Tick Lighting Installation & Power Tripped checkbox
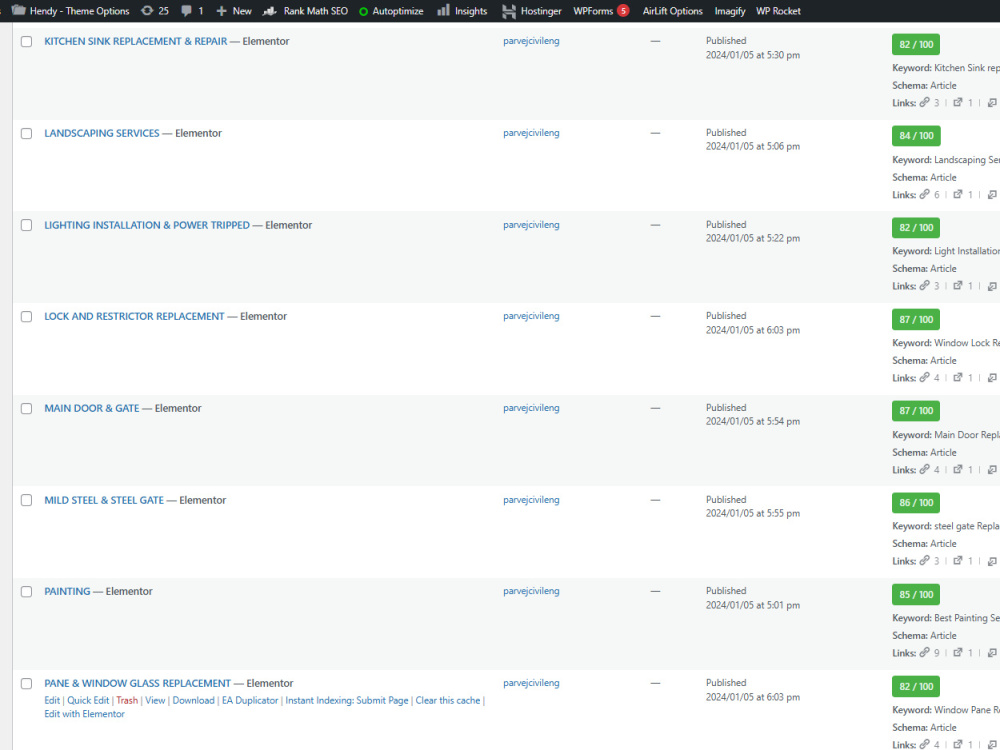Screen dimensions: 1000x750 point(26,225)
